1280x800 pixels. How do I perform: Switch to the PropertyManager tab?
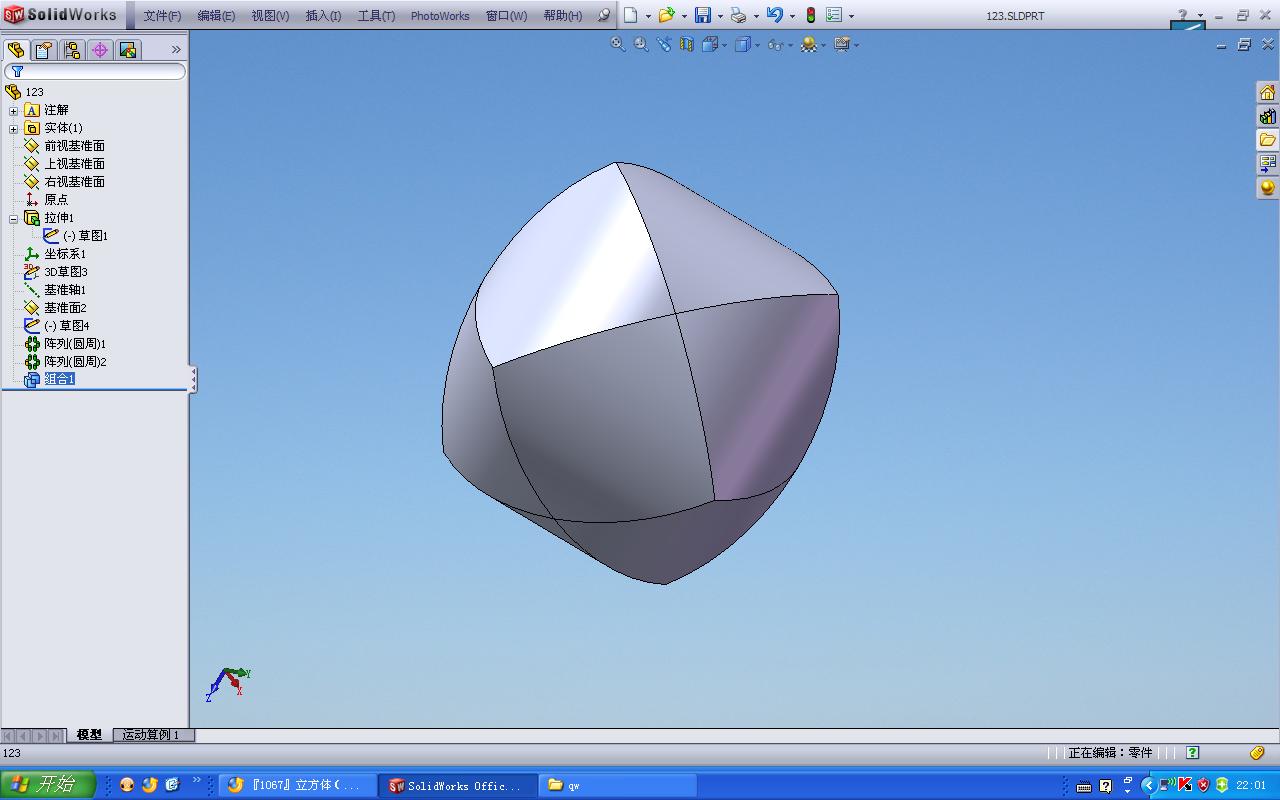click(44, 50)
